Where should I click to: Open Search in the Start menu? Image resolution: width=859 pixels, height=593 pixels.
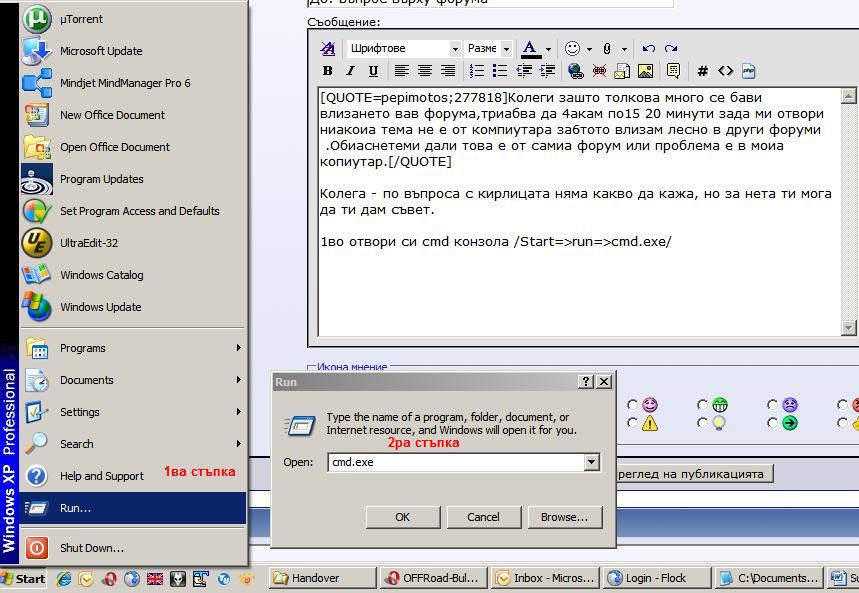click(x=133, y=444)
